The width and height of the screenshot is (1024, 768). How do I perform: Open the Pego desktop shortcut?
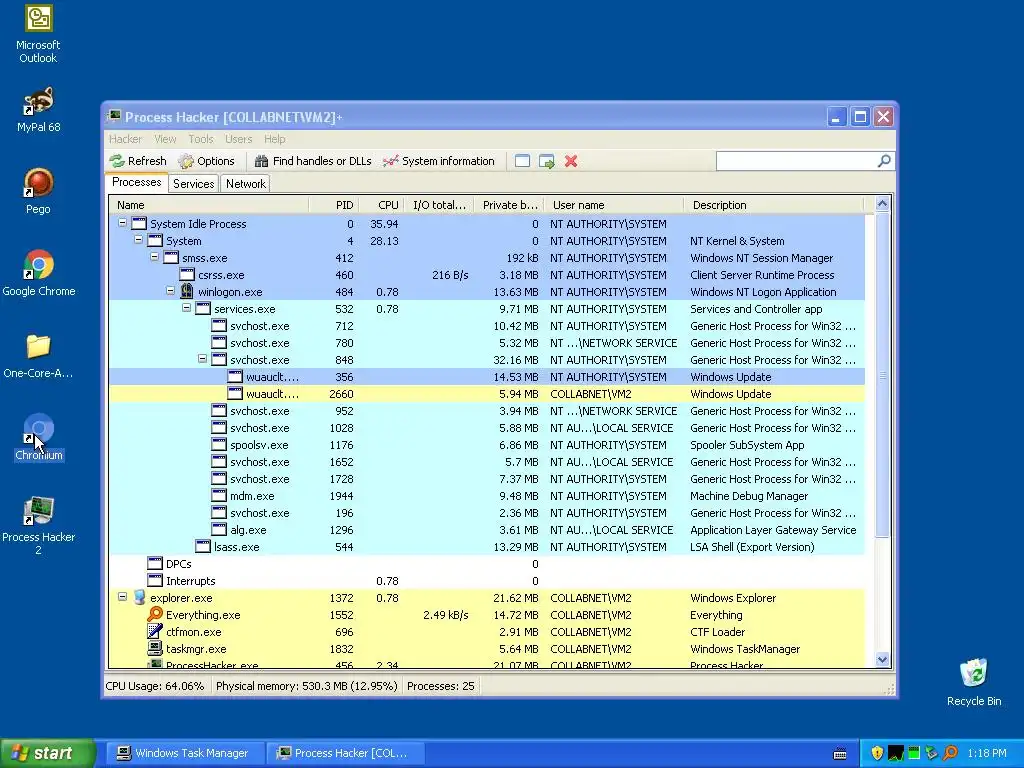tap(38, 191)
